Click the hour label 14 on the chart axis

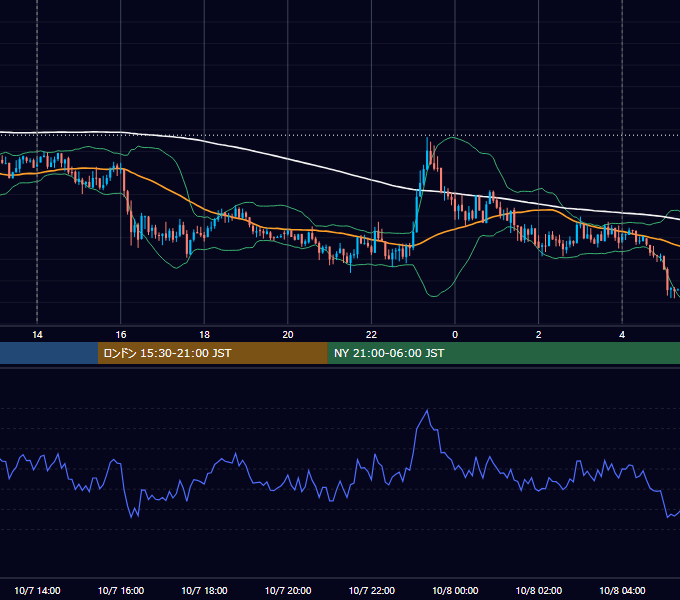(x=37, y=335)
